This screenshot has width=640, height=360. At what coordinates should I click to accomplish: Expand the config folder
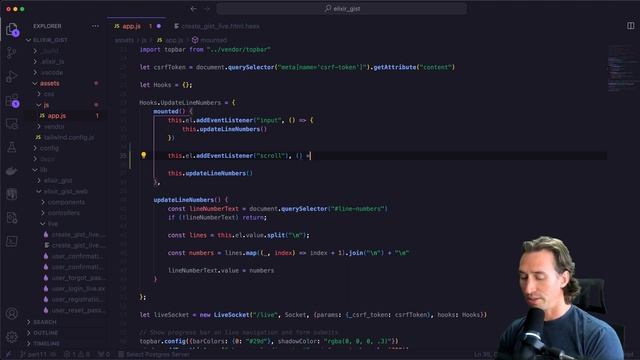click(46, 148)
